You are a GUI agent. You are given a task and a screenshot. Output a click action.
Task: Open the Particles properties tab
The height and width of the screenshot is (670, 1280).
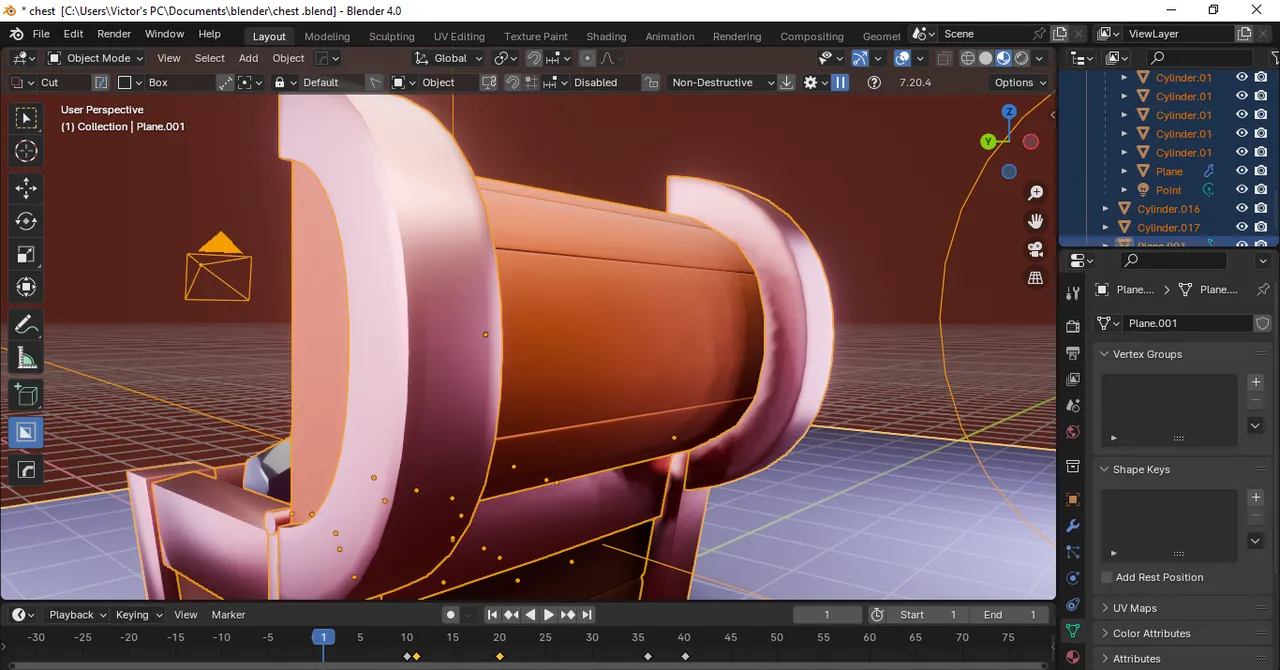click(x=1073, y=552)
